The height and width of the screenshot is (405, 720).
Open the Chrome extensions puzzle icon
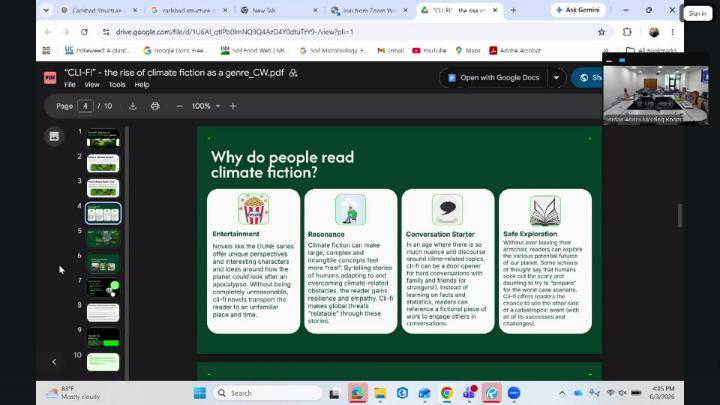click(x=627, y=32)
